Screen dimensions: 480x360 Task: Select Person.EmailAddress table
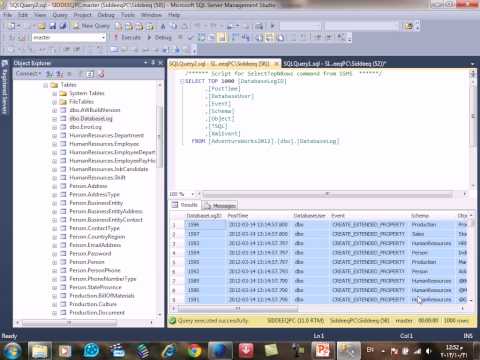click(x=95, y=245)
